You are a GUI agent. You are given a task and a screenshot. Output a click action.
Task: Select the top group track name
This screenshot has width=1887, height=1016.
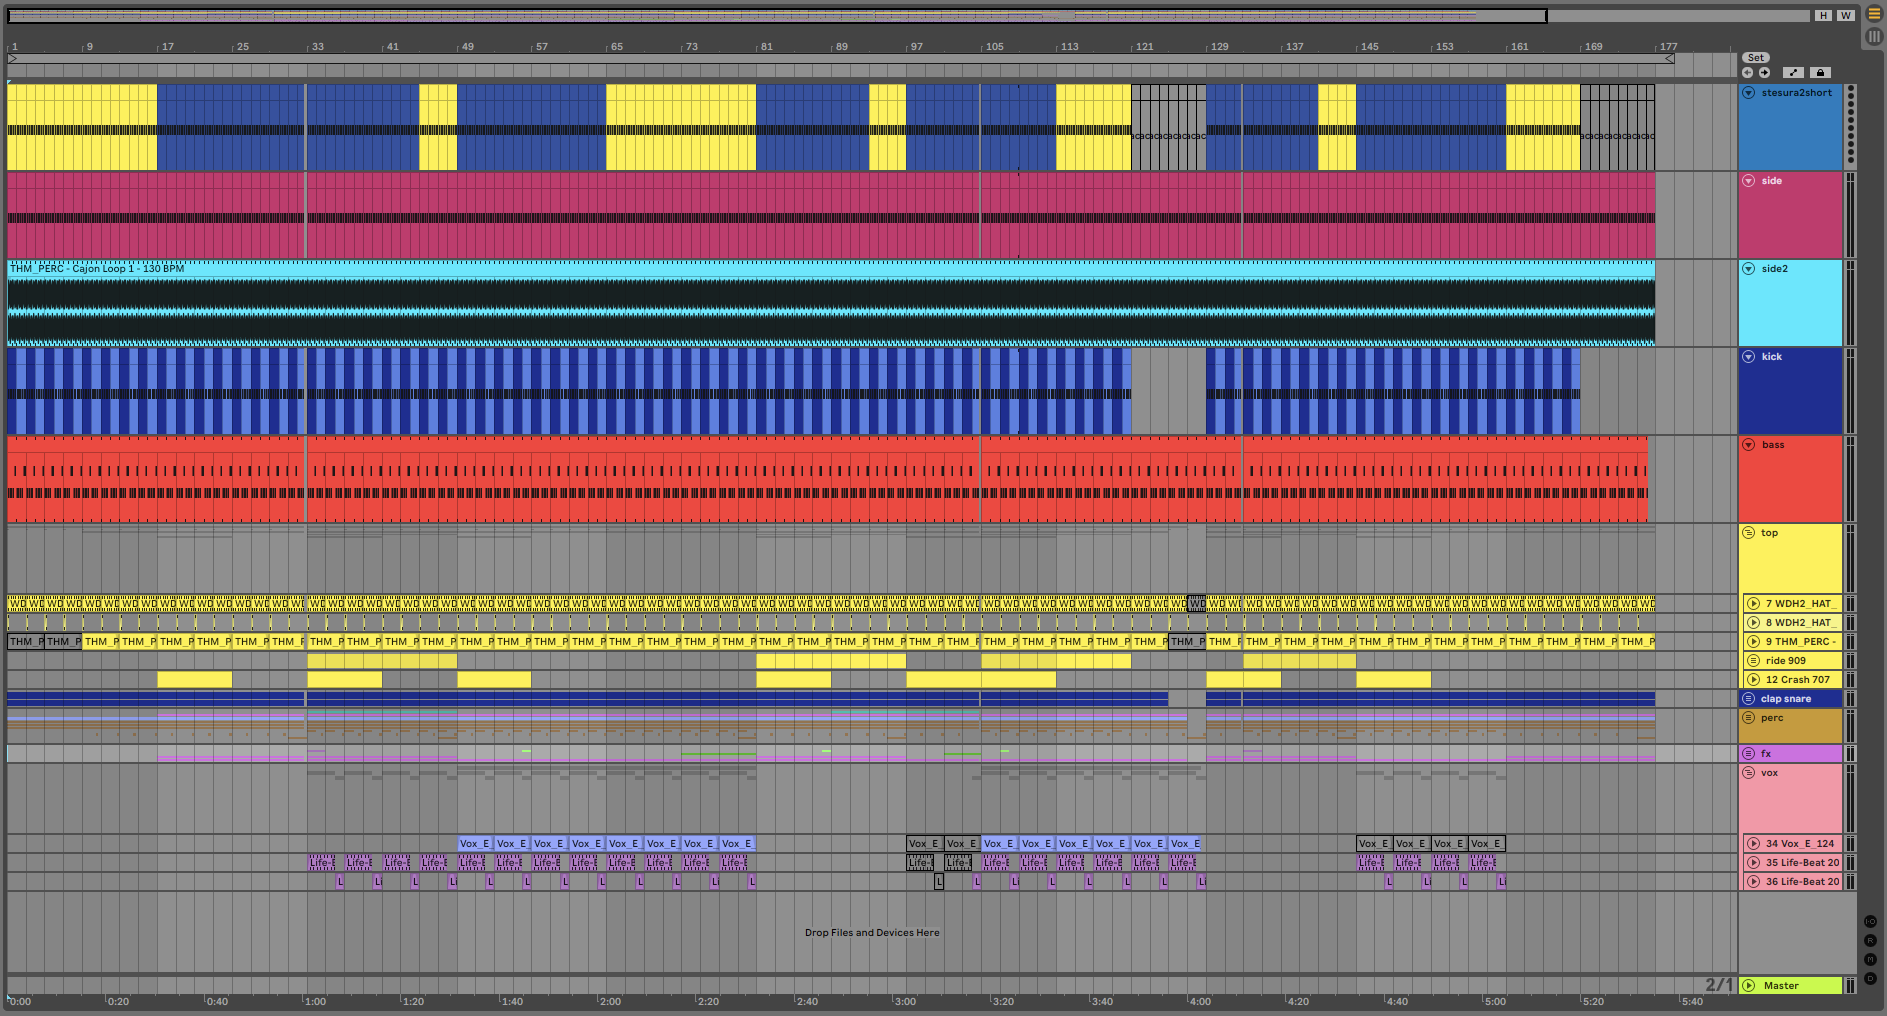1770,533
